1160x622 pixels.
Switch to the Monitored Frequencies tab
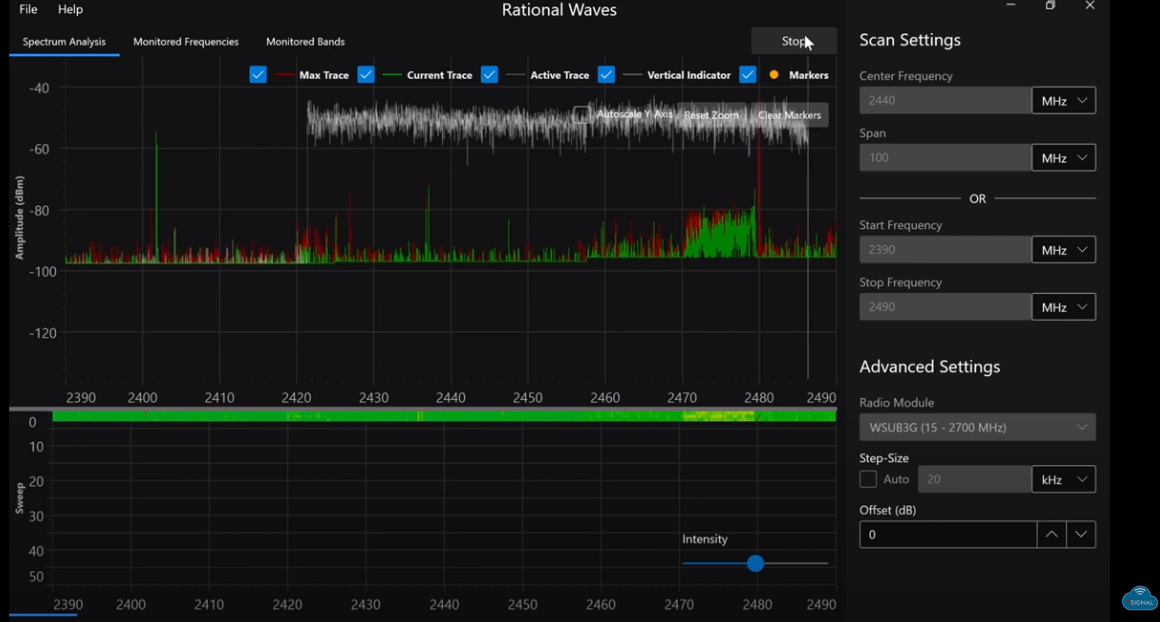pos(186,42)
